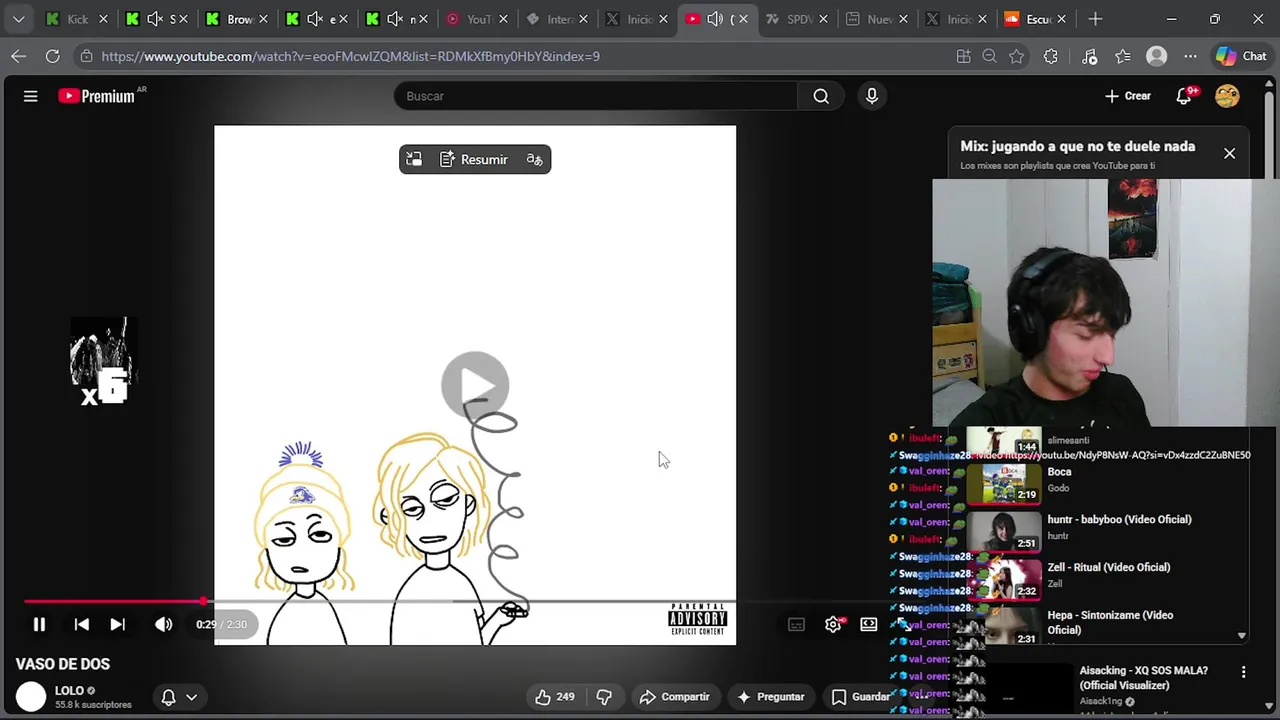Click the translate icon right of Resumir
Screen dimensions: 1280x720
tap(535, 159)
